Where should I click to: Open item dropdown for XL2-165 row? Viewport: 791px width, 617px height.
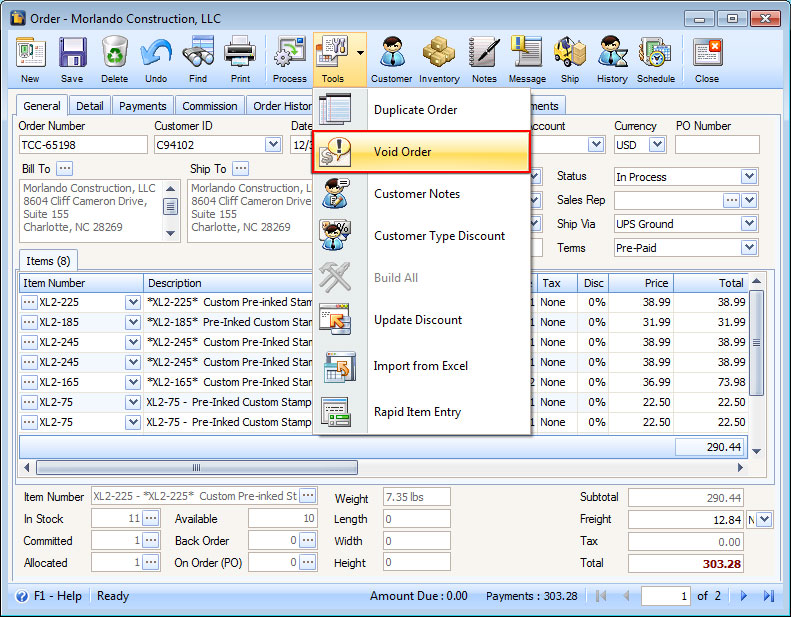[x=133, y=382]
